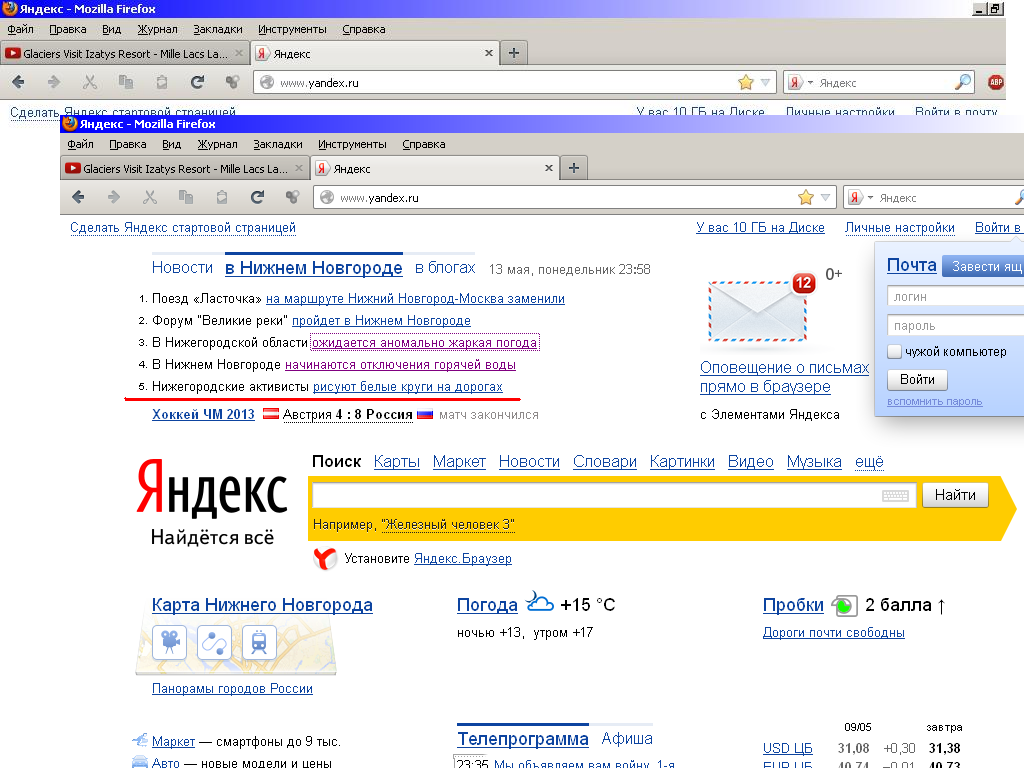Click bookmark star in front window address bar
This screenshot has height=768, width=1024.
tap(806, 197)
